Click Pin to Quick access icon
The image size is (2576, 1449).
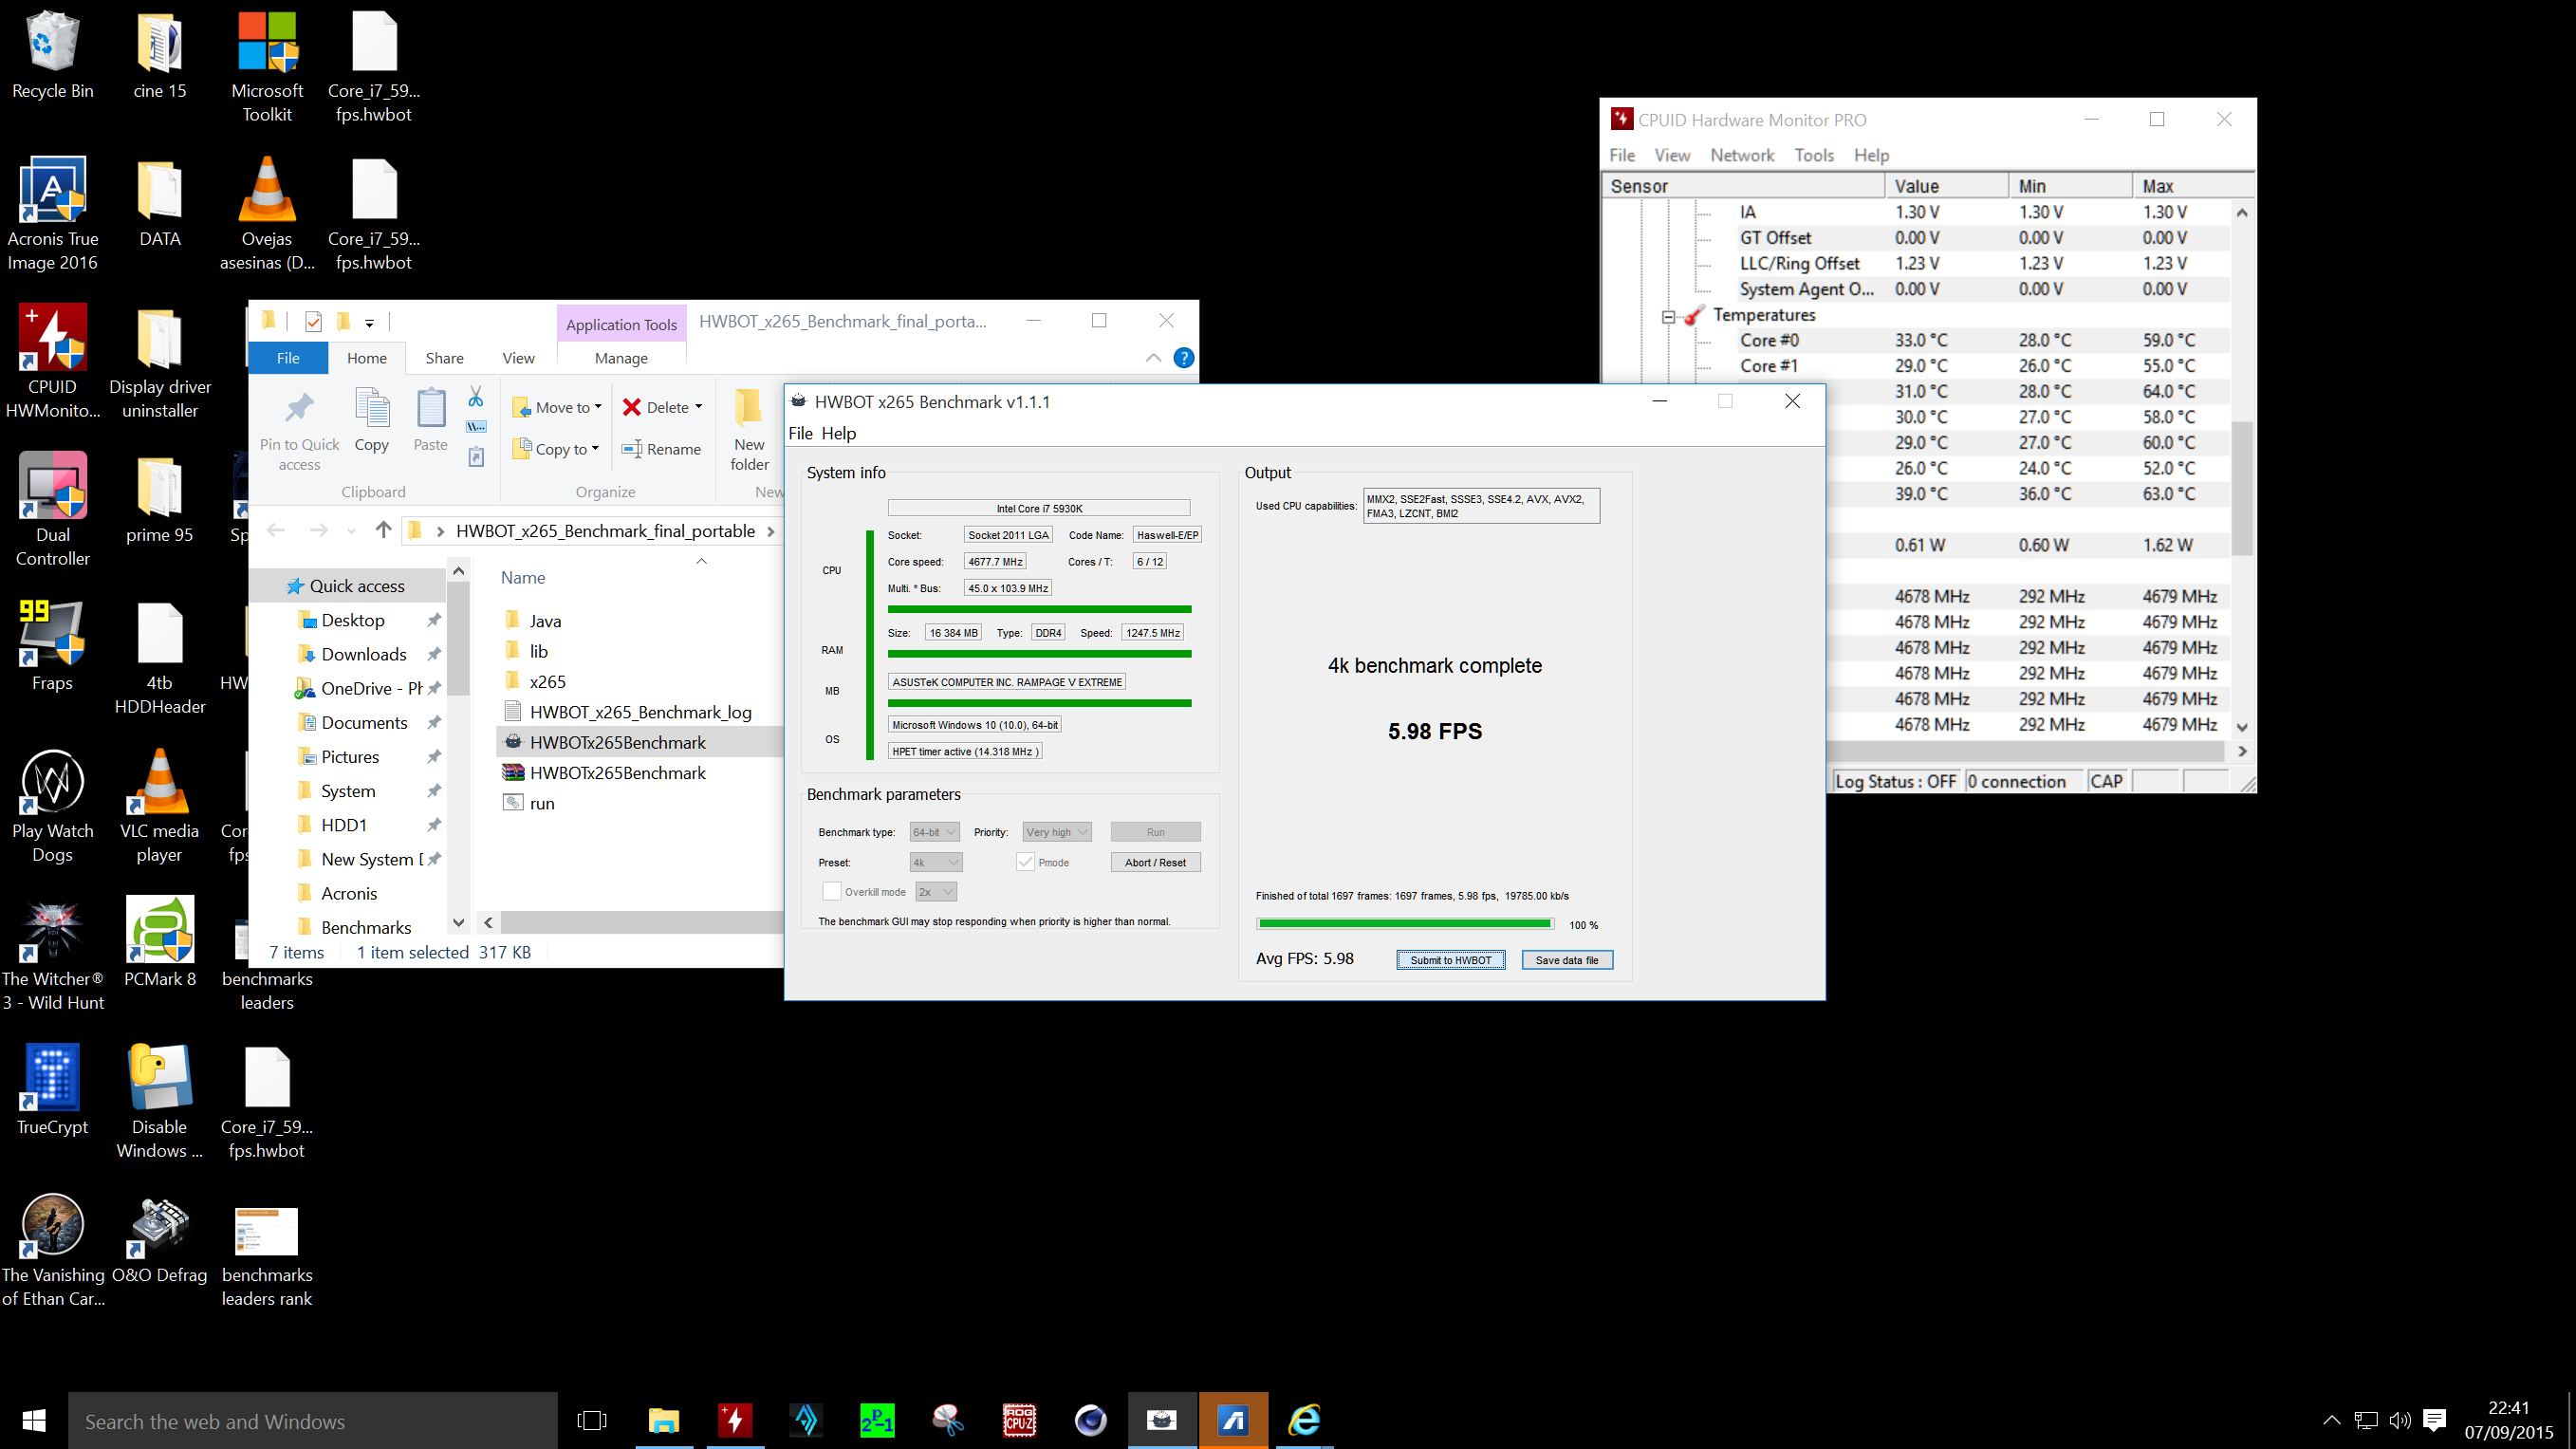coord(299,430)
